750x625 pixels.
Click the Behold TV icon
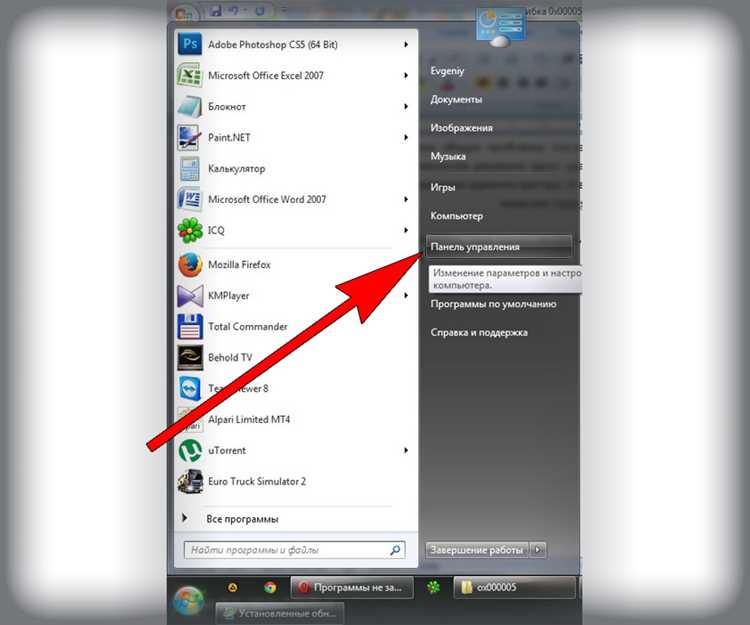pyautogui.click(x=190, y=358)
